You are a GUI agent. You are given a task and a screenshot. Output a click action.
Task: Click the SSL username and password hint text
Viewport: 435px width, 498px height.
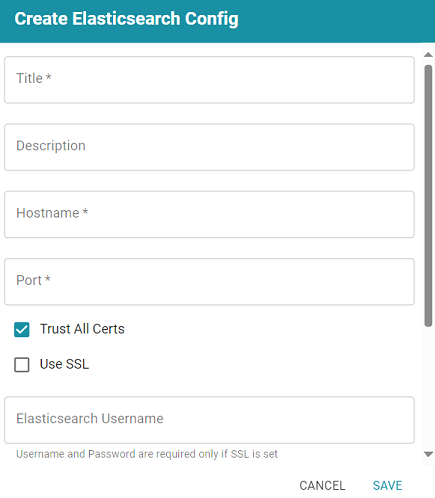(147, 454)
